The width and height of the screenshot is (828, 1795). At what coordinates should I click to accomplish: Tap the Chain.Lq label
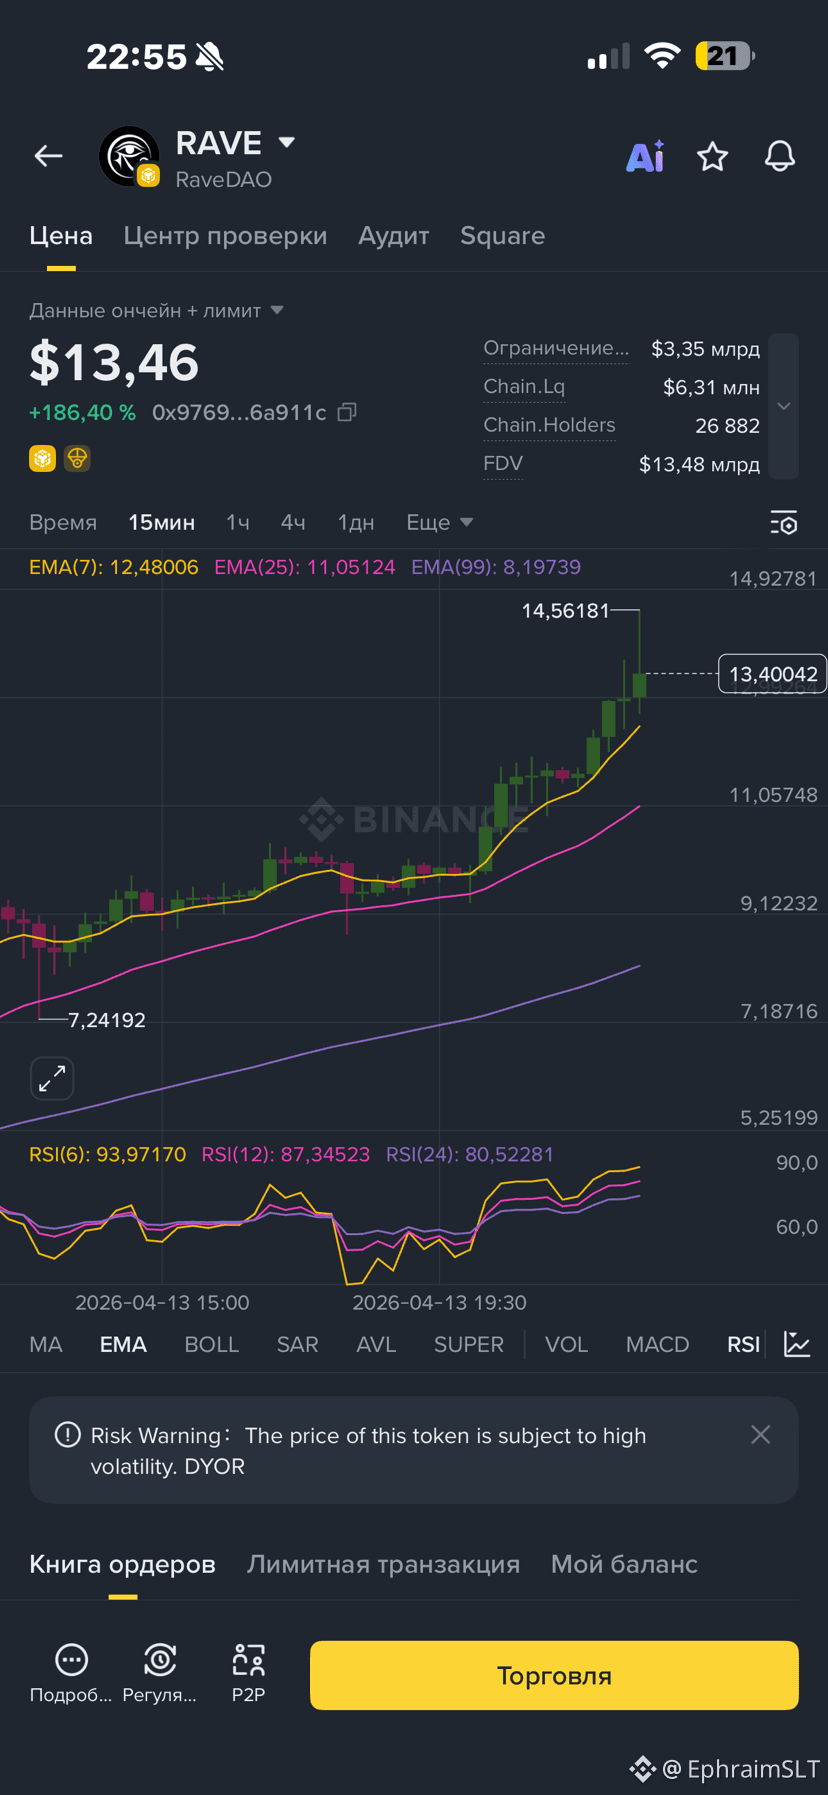click(524, 386)
